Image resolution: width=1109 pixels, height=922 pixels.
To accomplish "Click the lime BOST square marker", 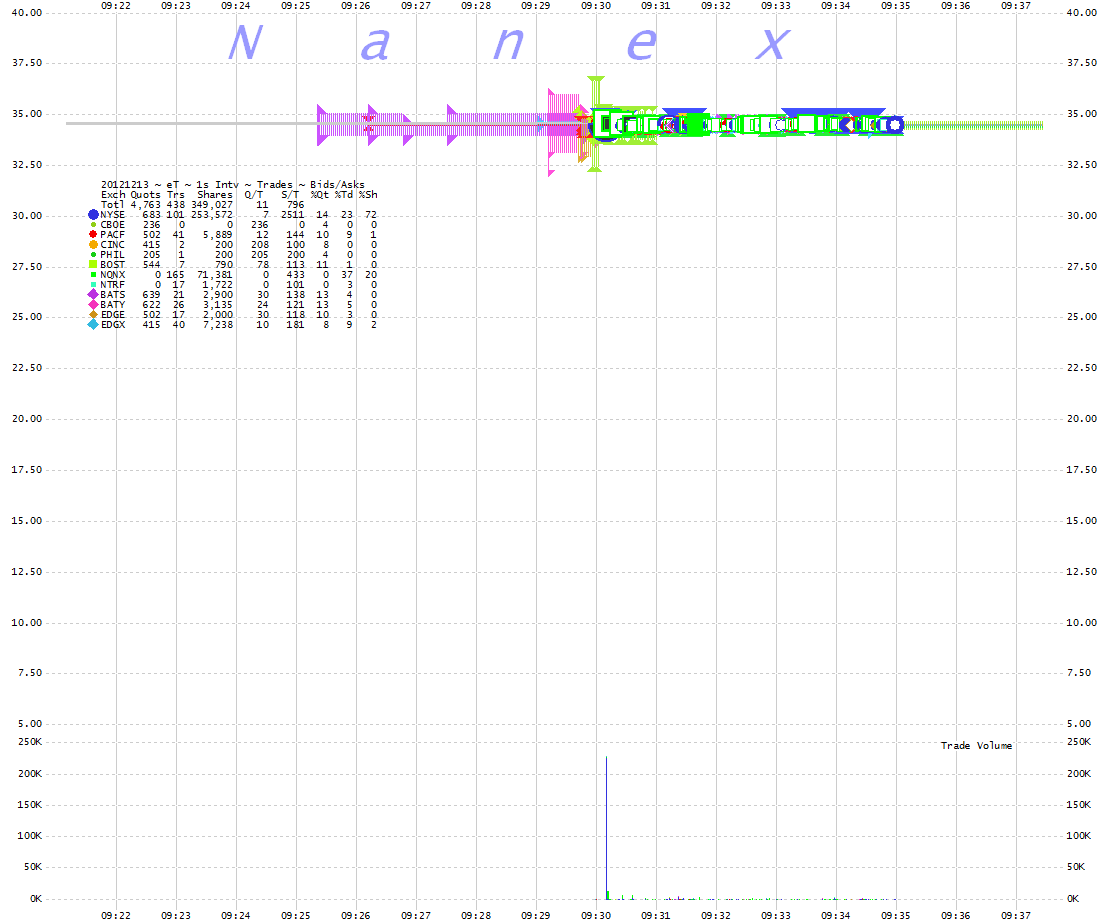I will (93, 264).
